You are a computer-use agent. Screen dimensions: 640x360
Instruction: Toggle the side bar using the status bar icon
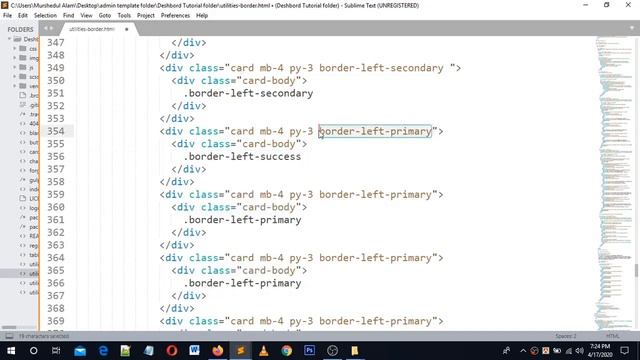click(9, 336)
